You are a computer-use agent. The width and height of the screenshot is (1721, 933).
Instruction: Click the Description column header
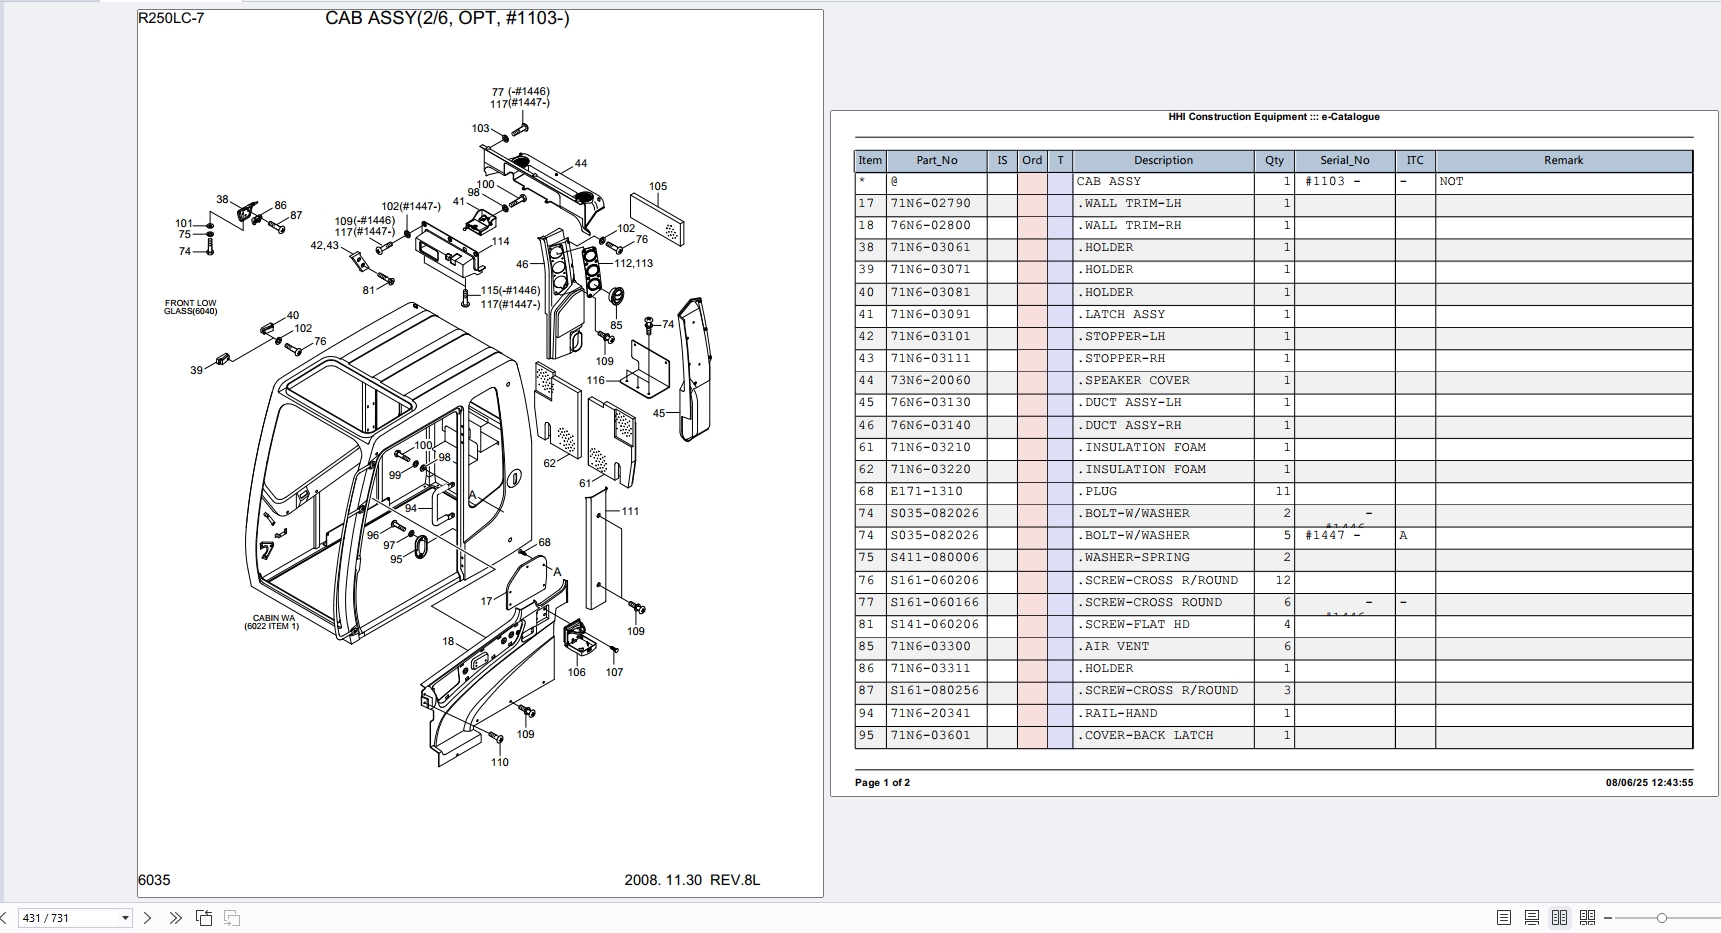coord(1162,160)
